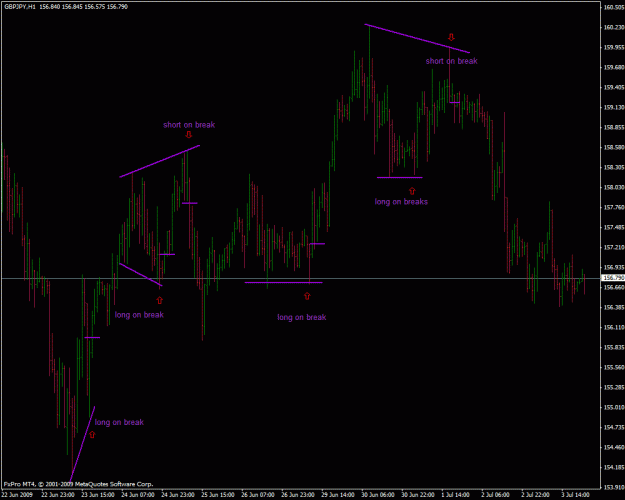Click the GBPJPY,H1 chart title text
The image size is (625, 500).
click(x=66, y=7)
